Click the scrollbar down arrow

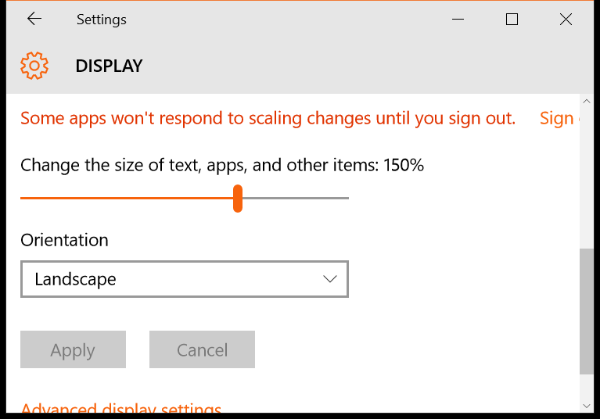point(587,406)
